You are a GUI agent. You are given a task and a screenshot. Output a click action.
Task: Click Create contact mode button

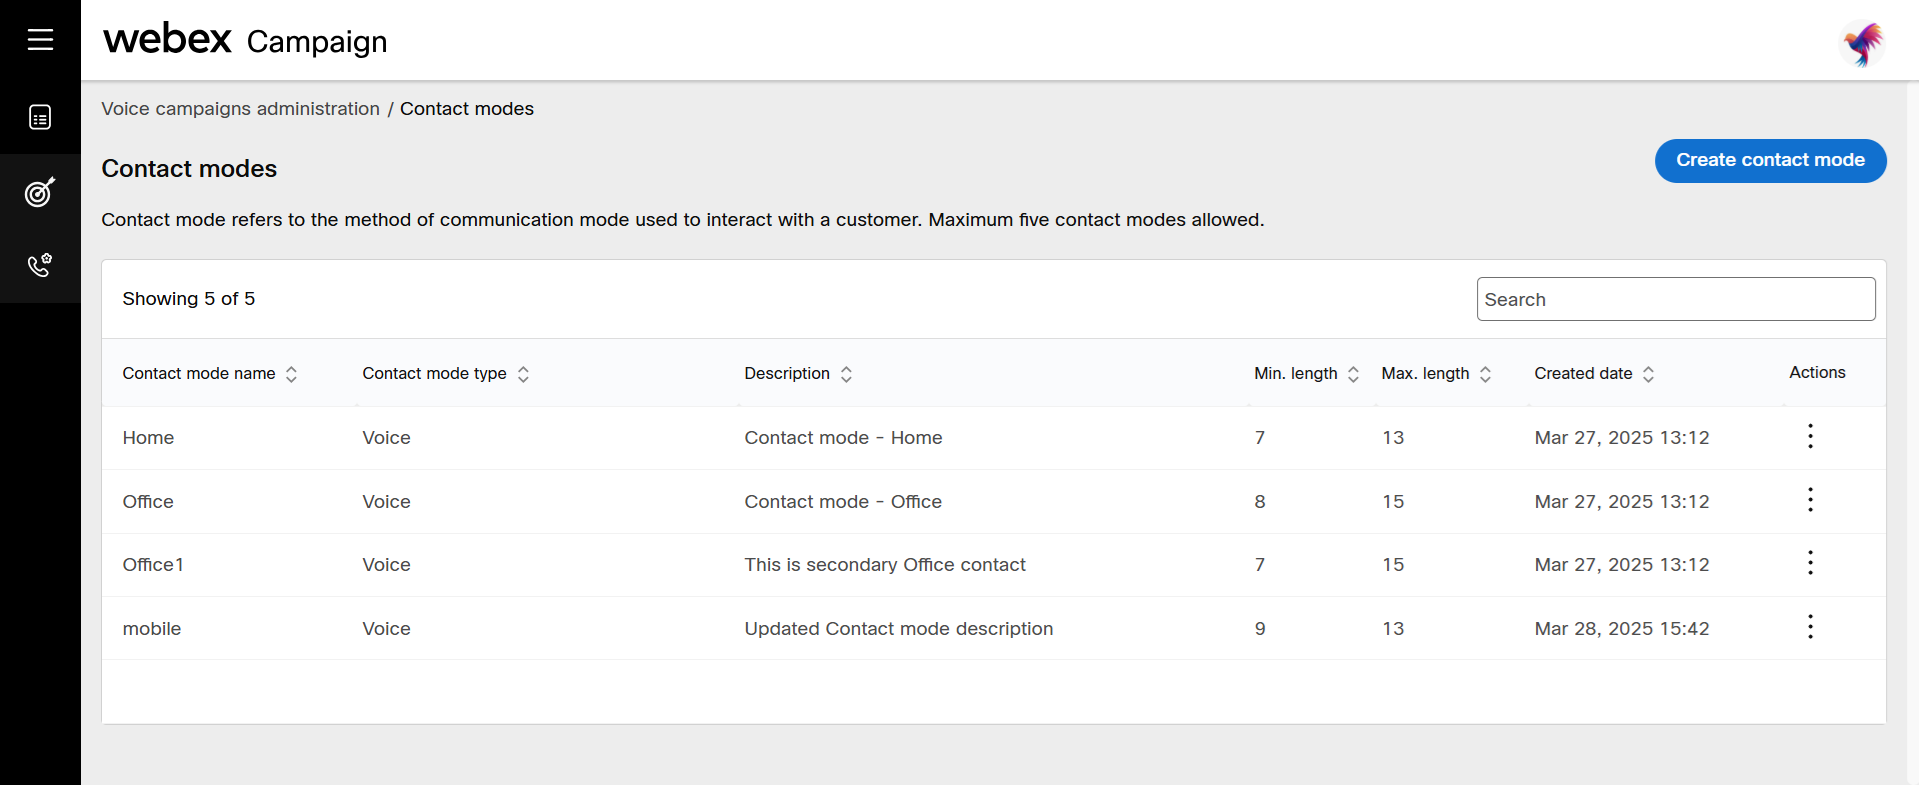pyautogui.click(x=1770, y=160)
